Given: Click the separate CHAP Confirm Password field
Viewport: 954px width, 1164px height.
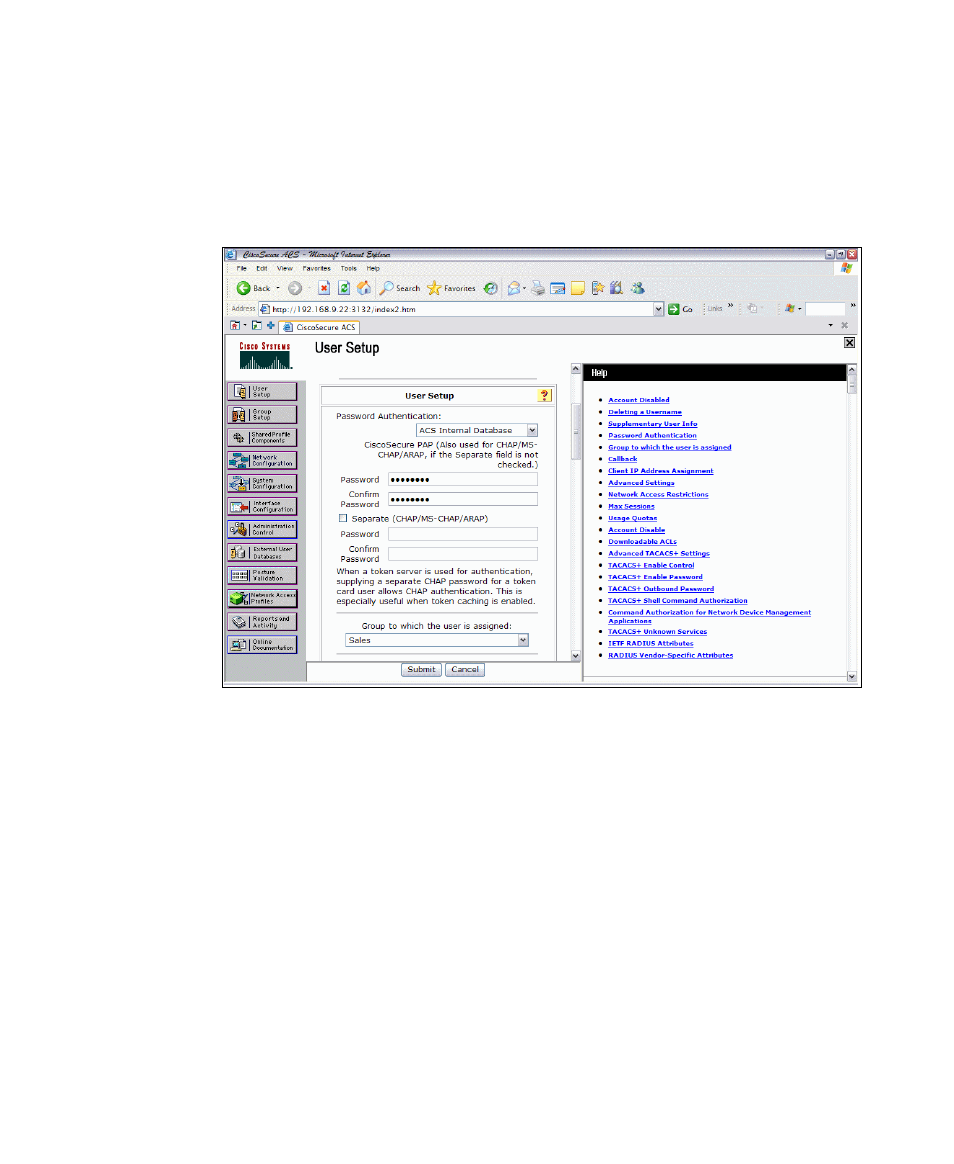Looking at the screenshot, I should click(x=463, y=554).
